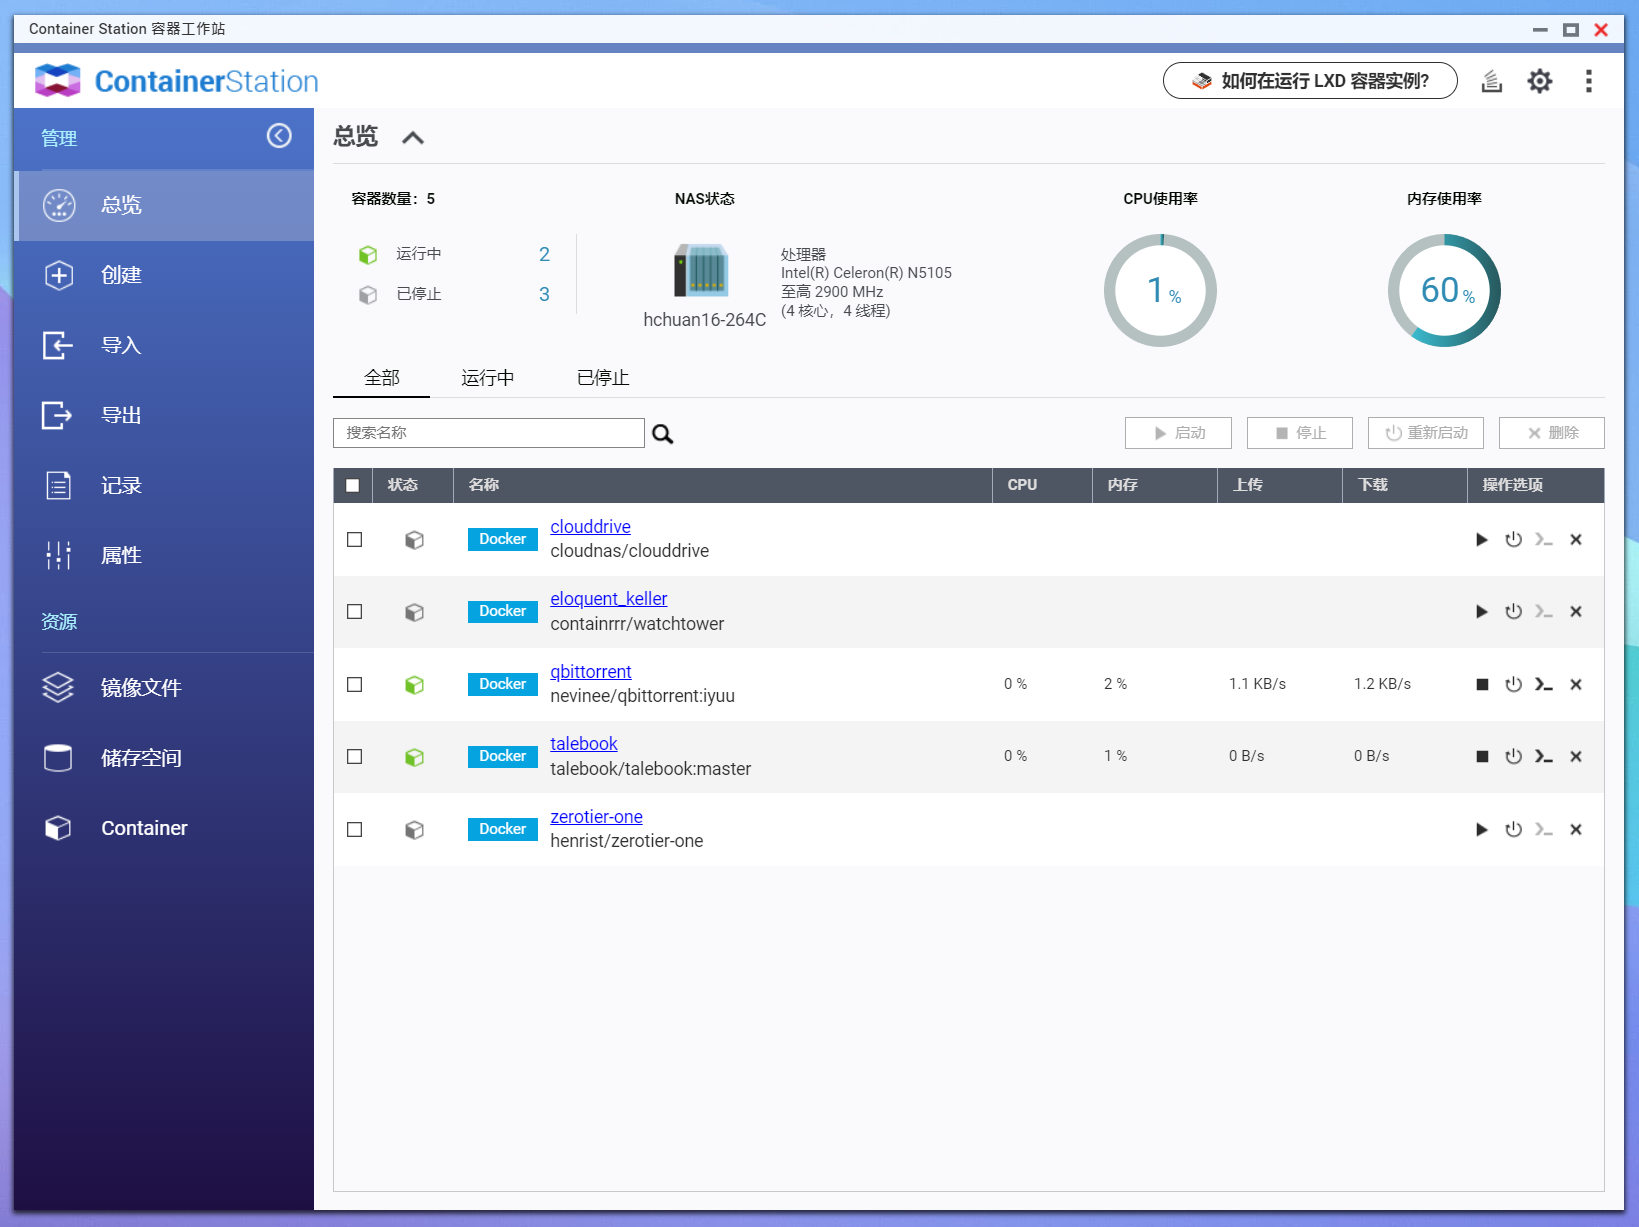Screen dimensions: 1639x1227
Task: Open the clouddrive container link
Action: 590,527
